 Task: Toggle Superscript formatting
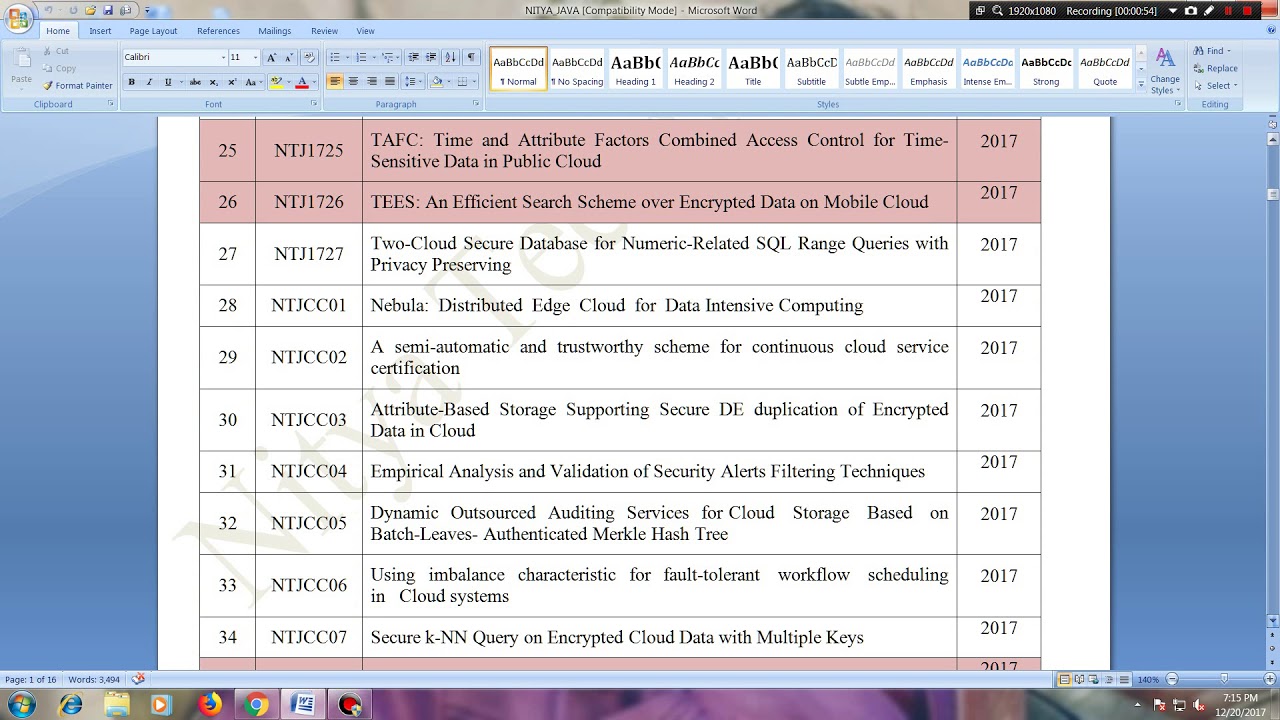pyautogui.click(x=232, y=82)
